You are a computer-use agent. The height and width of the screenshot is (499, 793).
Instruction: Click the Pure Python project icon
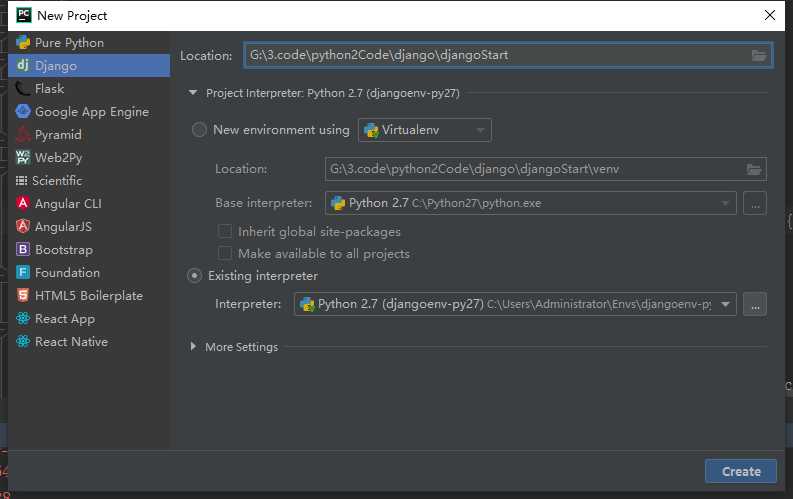(23, 42)
